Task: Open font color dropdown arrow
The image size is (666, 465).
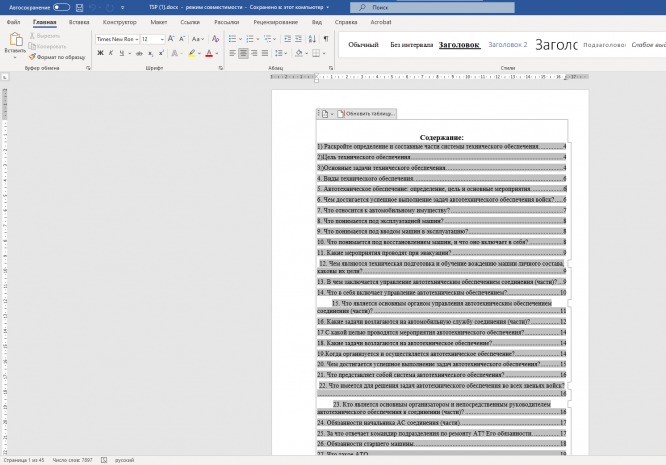Action: tap(217, 54)
